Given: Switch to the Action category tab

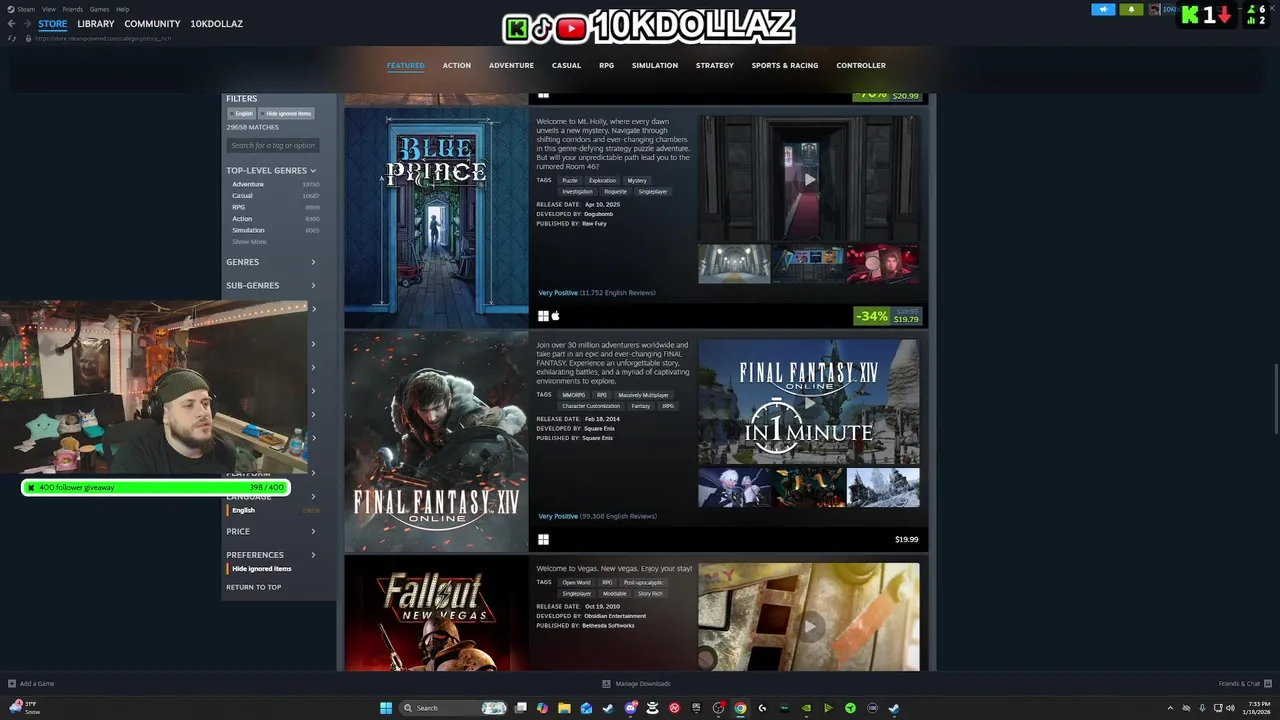Looking at the screenshot, I should (x=456, y=65).
